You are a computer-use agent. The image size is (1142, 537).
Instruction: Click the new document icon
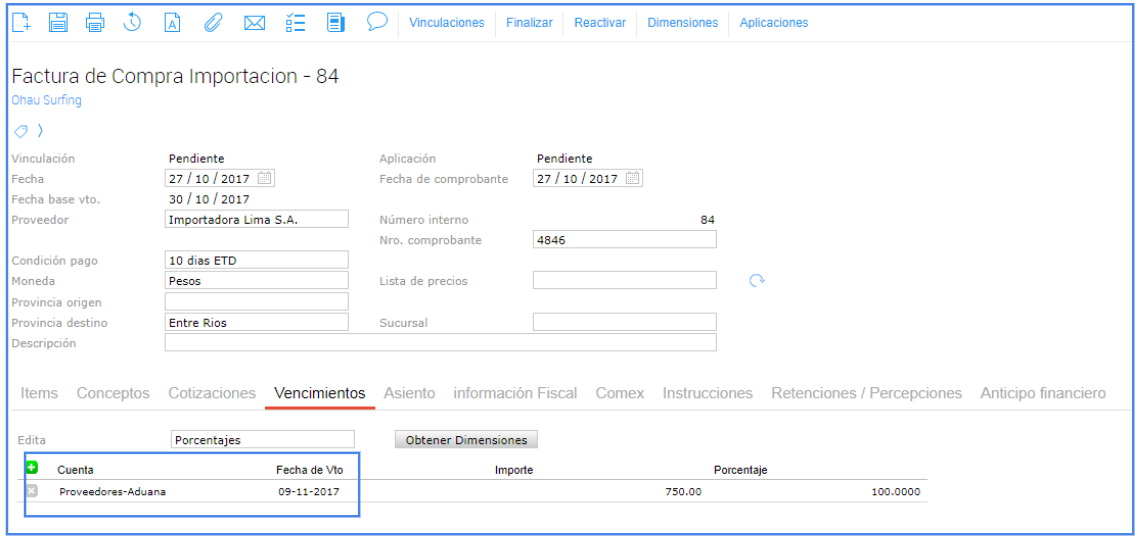(21, 23)
